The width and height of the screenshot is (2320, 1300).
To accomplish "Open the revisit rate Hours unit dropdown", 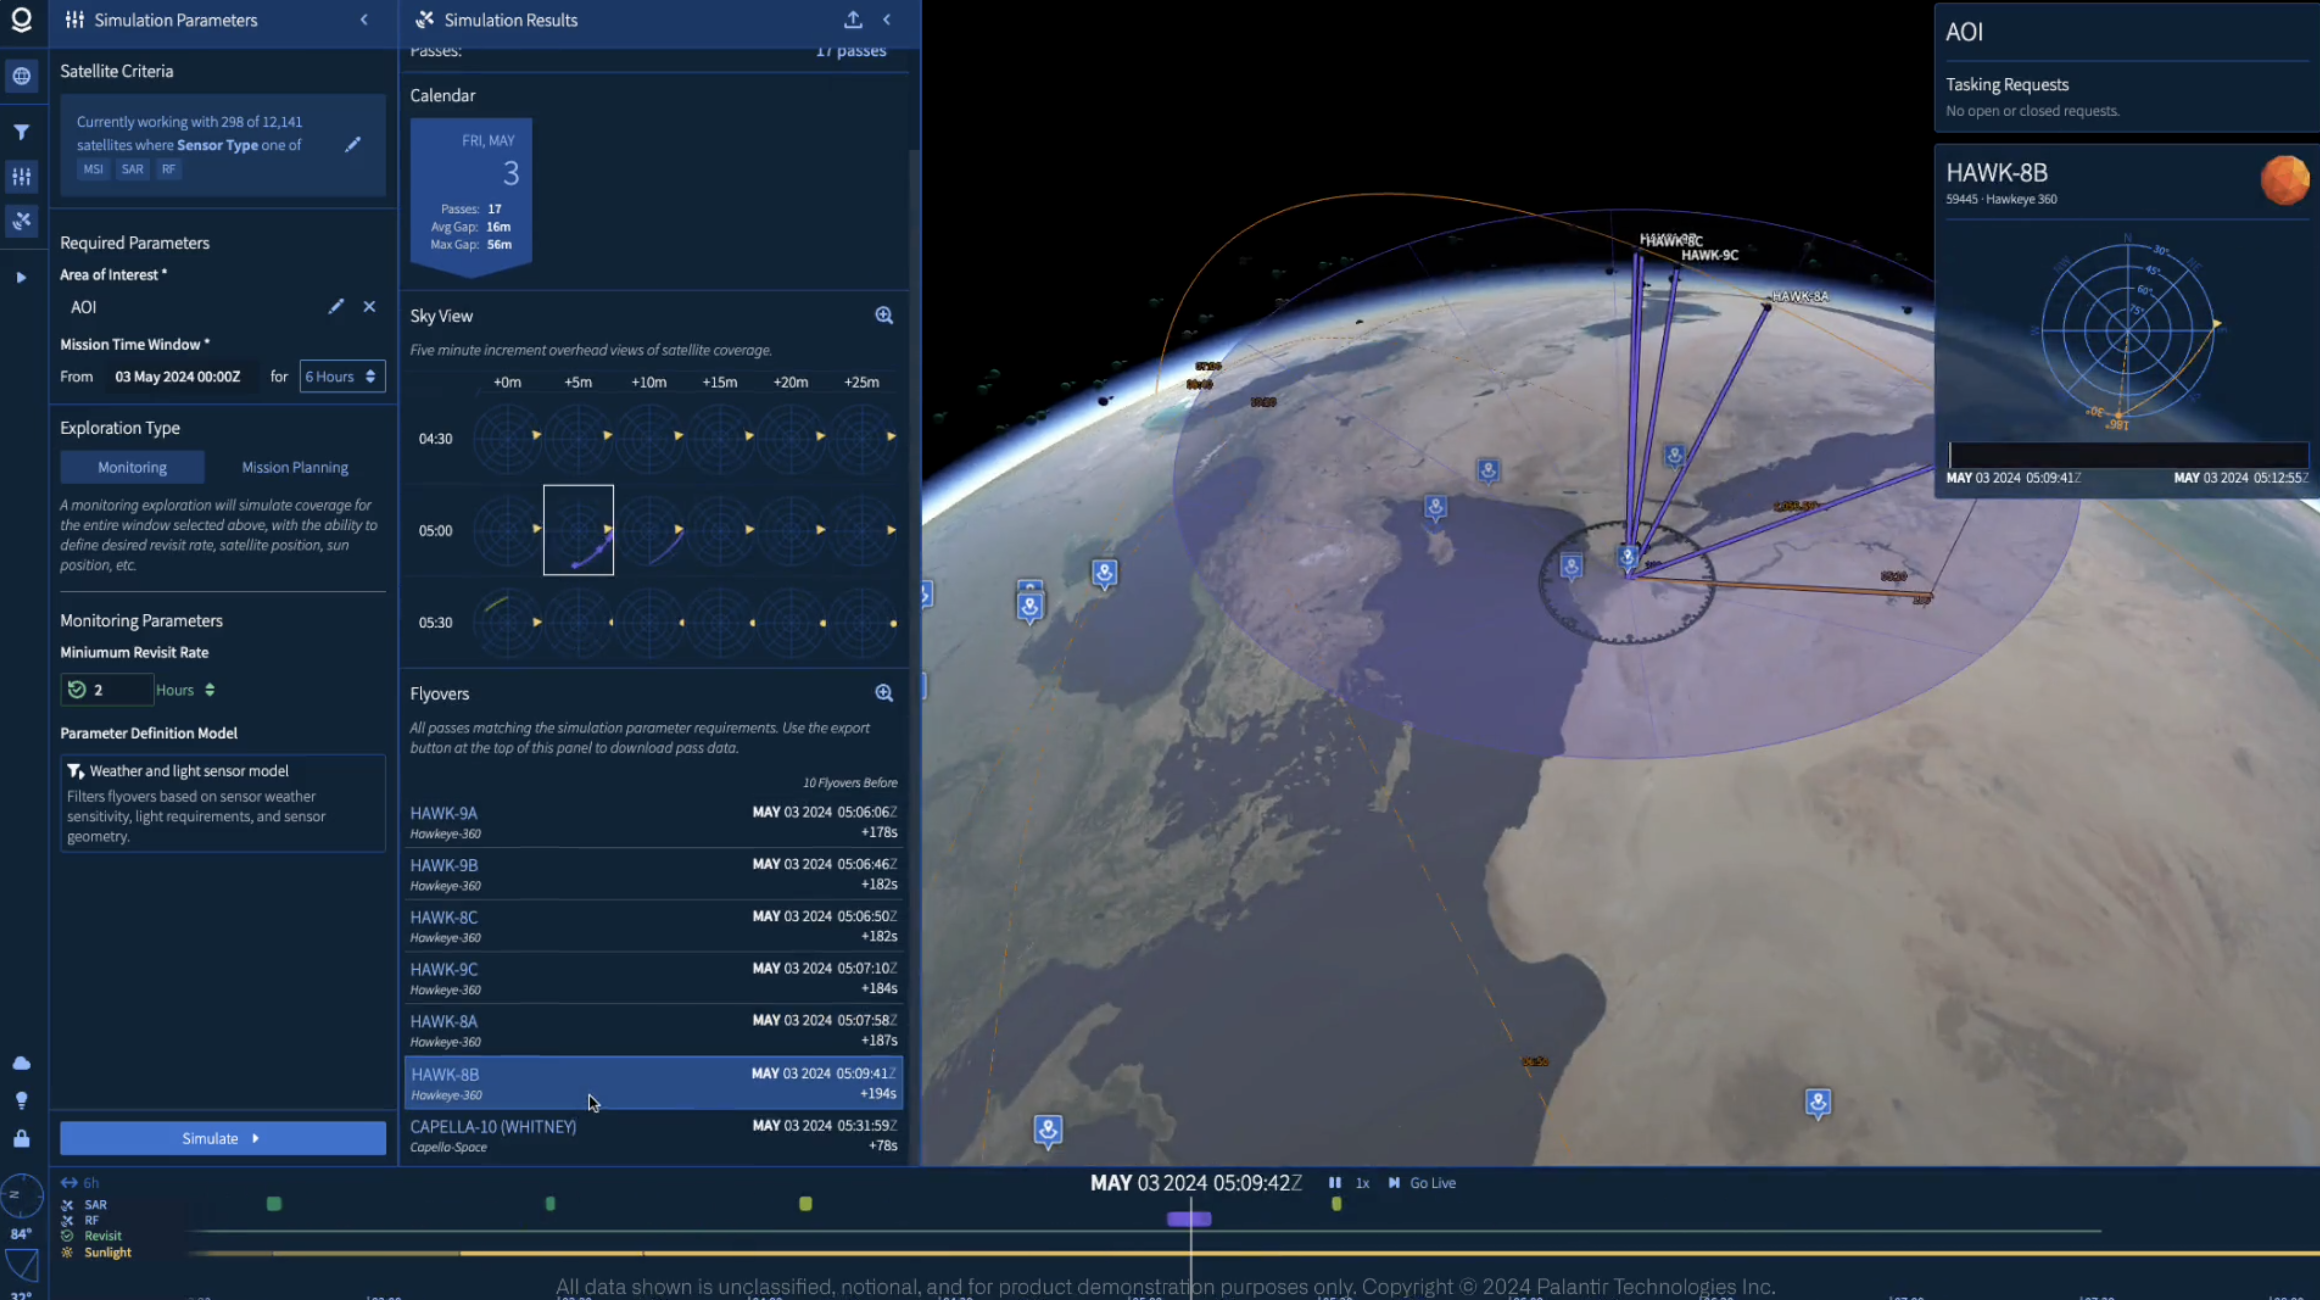I will [x=185, y=690].
